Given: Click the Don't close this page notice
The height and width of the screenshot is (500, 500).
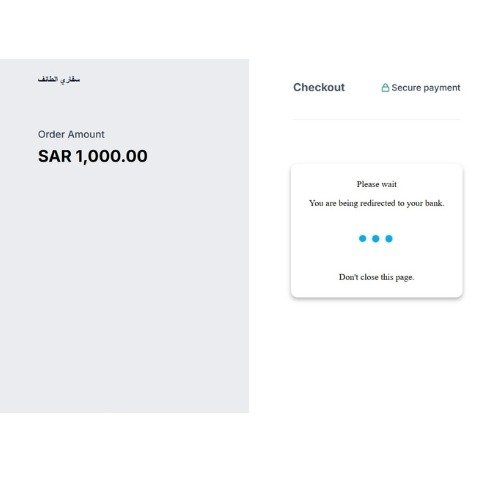Looking at the screenshot, I should 377,277.
